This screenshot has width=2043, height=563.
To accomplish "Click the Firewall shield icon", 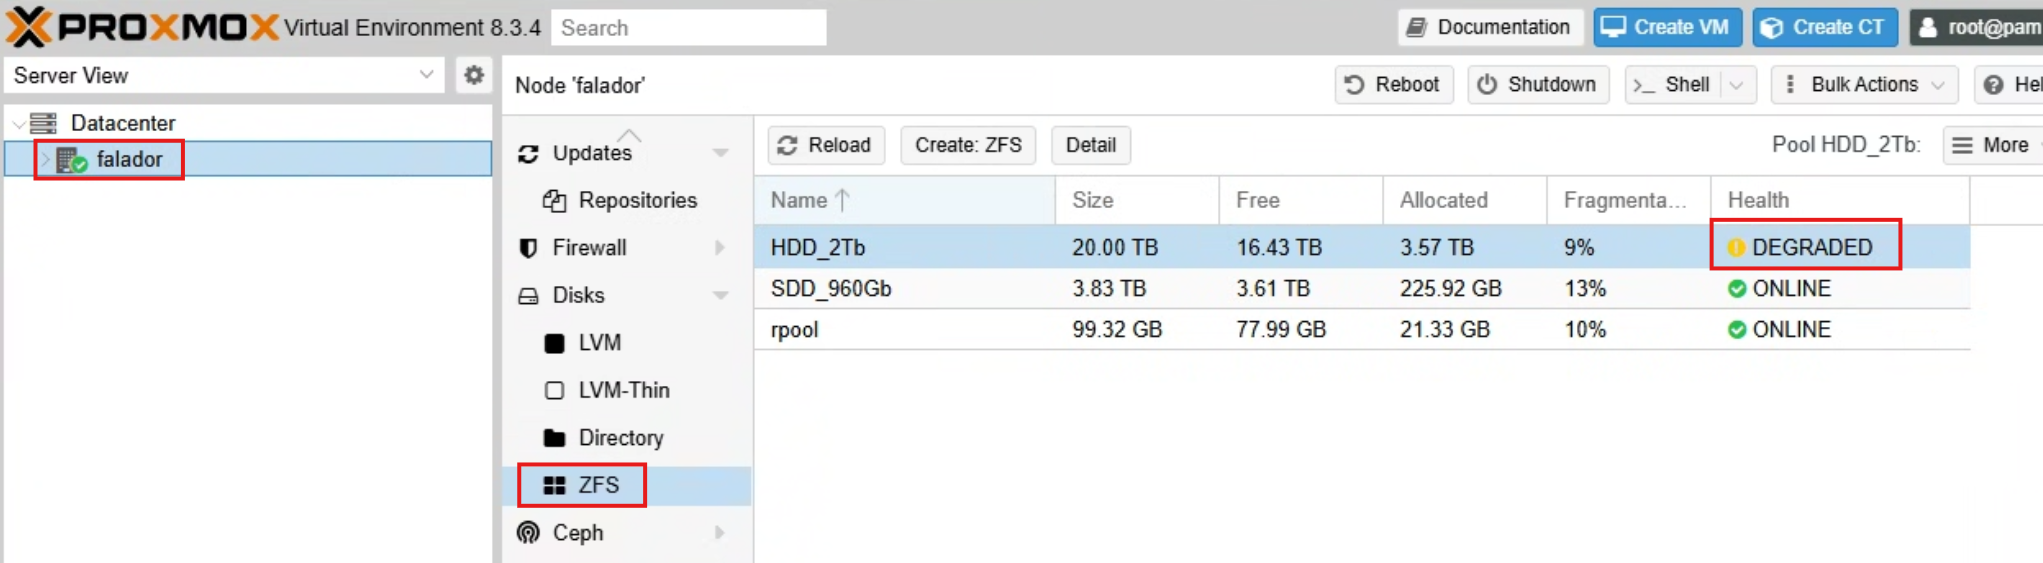I will pyautogui.click(x=528, y=248).
